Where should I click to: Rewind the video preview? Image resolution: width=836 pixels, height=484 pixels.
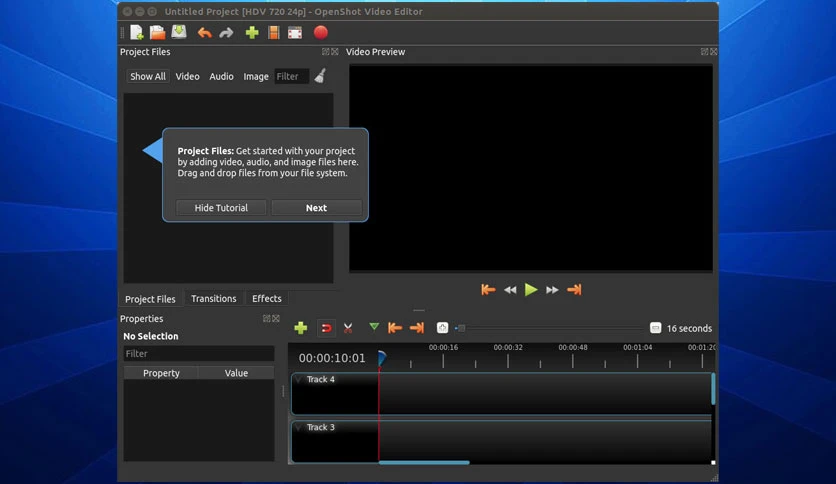(x=510, y=290)
